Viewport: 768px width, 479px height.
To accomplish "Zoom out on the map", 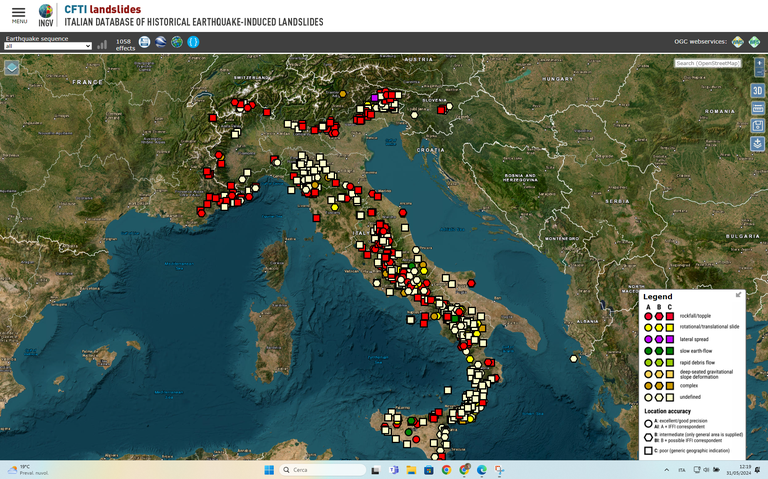I will pos(759,73).
